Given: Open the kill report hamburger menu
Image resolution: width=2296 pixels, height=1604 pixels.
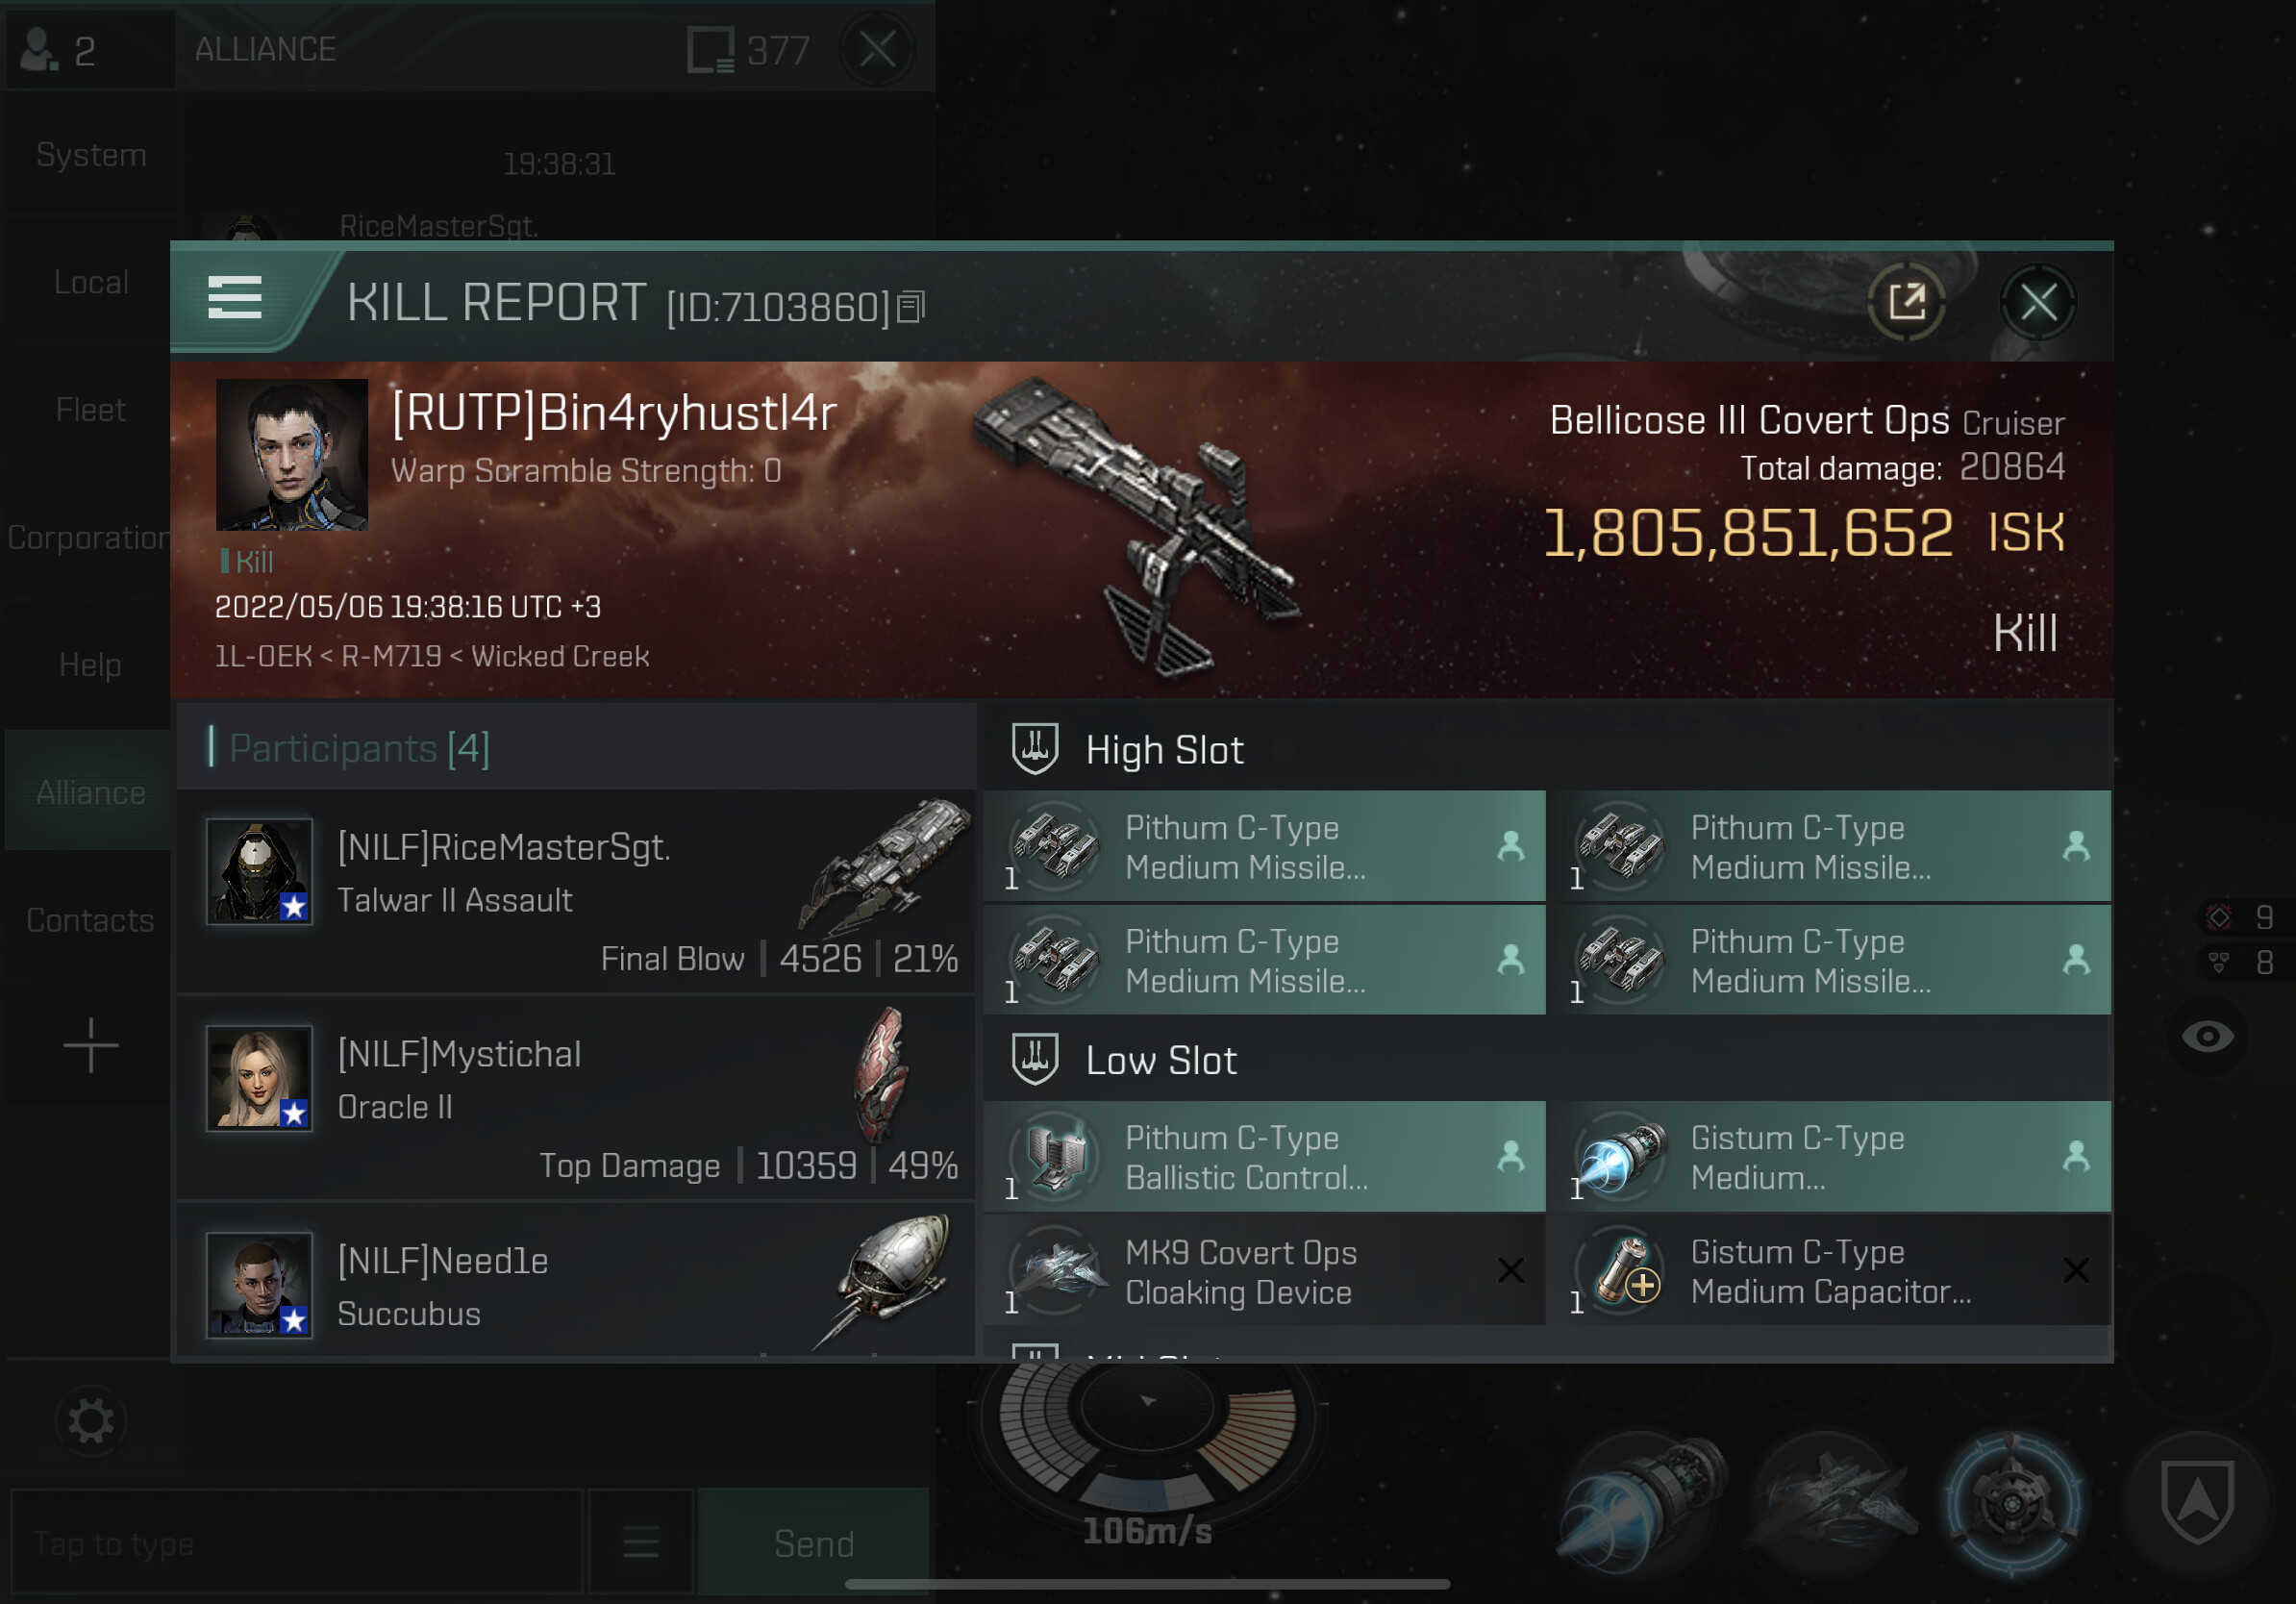Looking at the screenshot, I should (235, 298).
